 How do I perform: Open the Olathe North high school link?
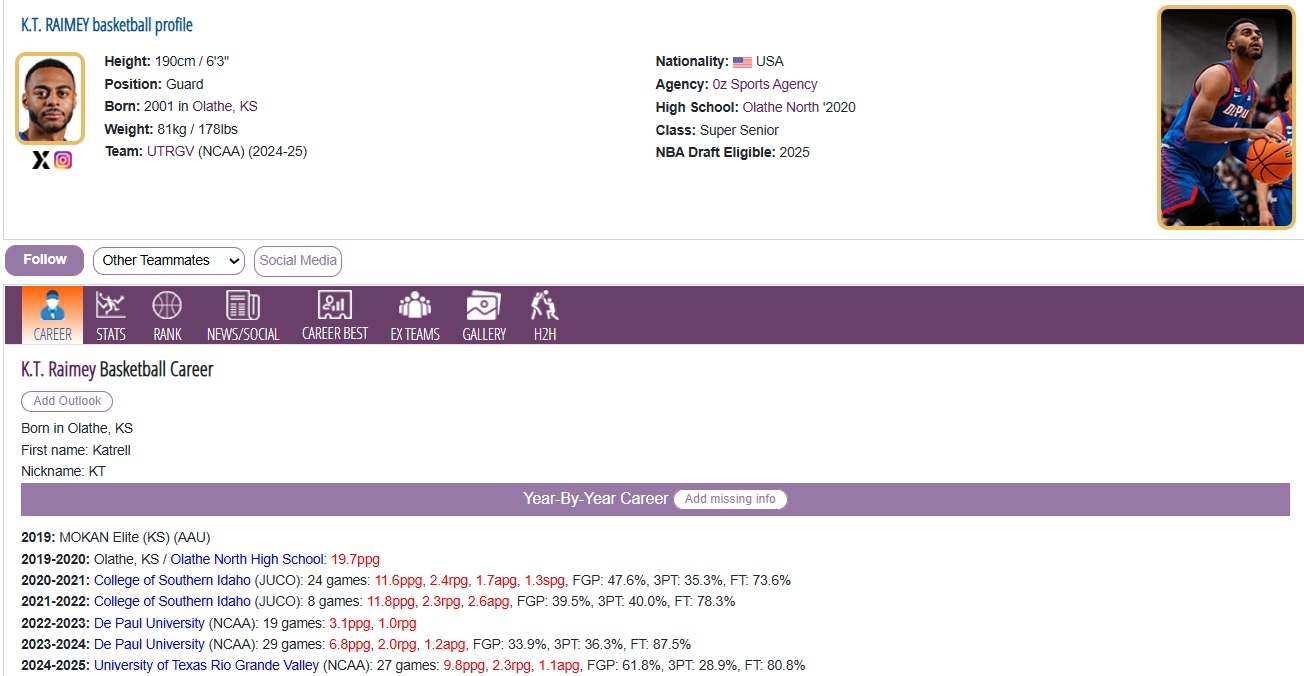(781, 107)
